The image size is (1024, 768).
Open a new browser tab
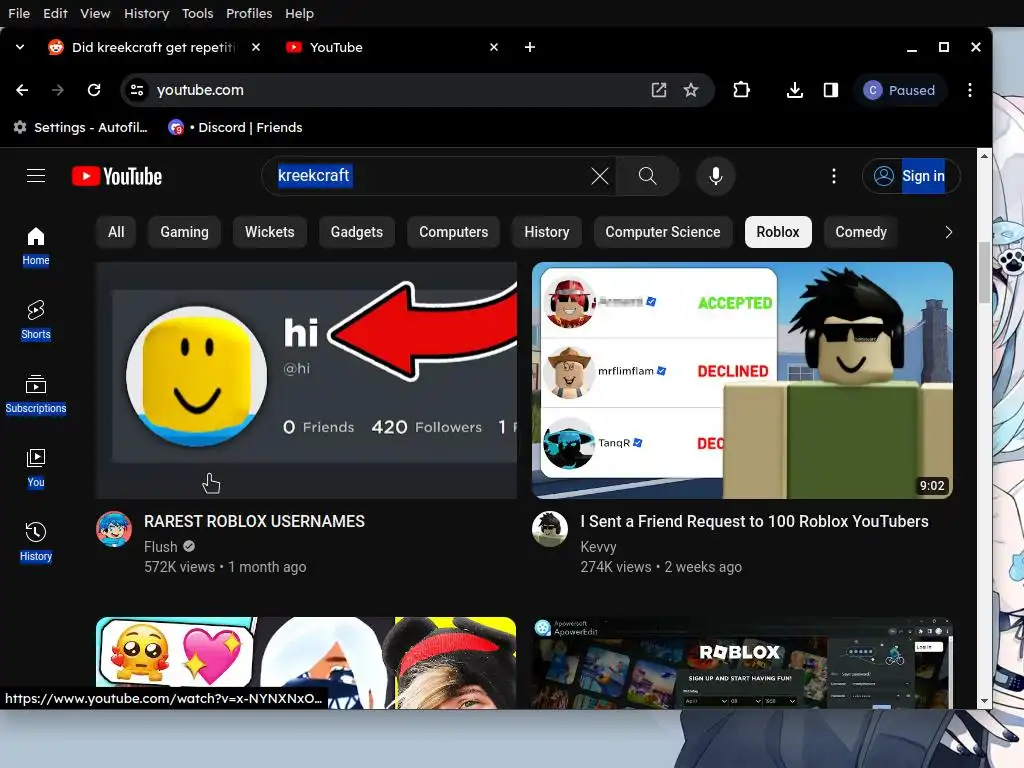530,47
